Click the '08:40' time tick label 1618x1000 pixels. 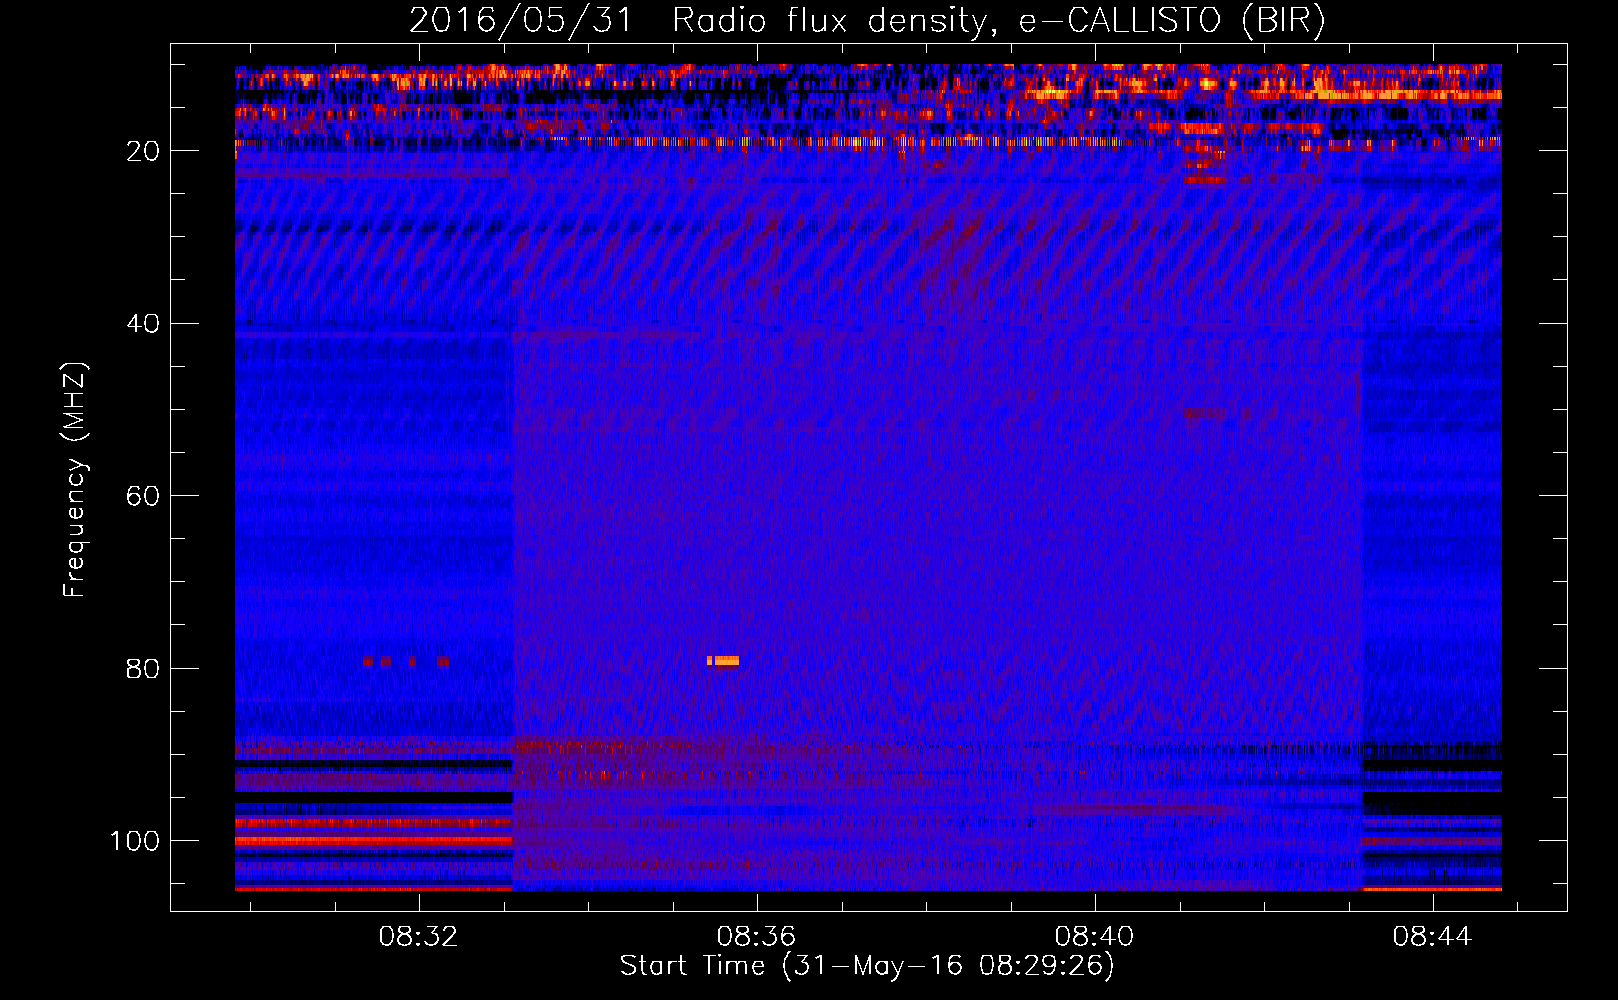1094,936
